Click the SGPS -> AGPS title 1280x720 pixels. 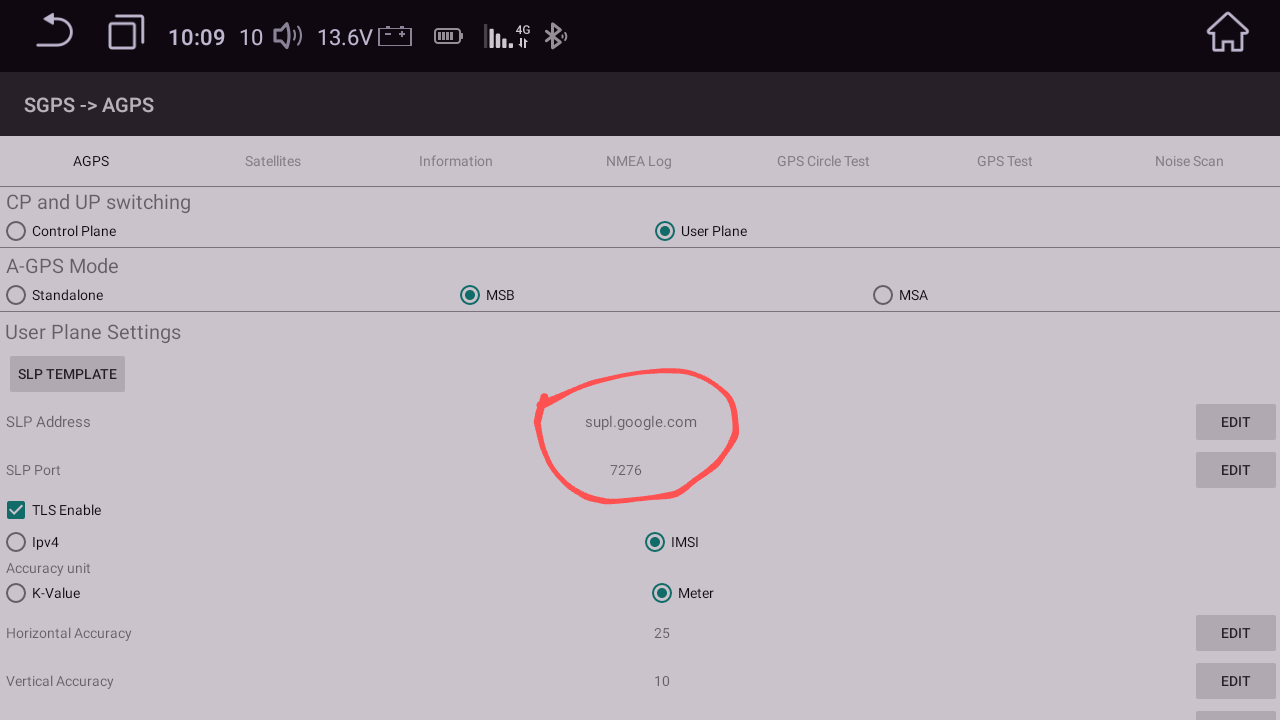click(x=89, y=105)
